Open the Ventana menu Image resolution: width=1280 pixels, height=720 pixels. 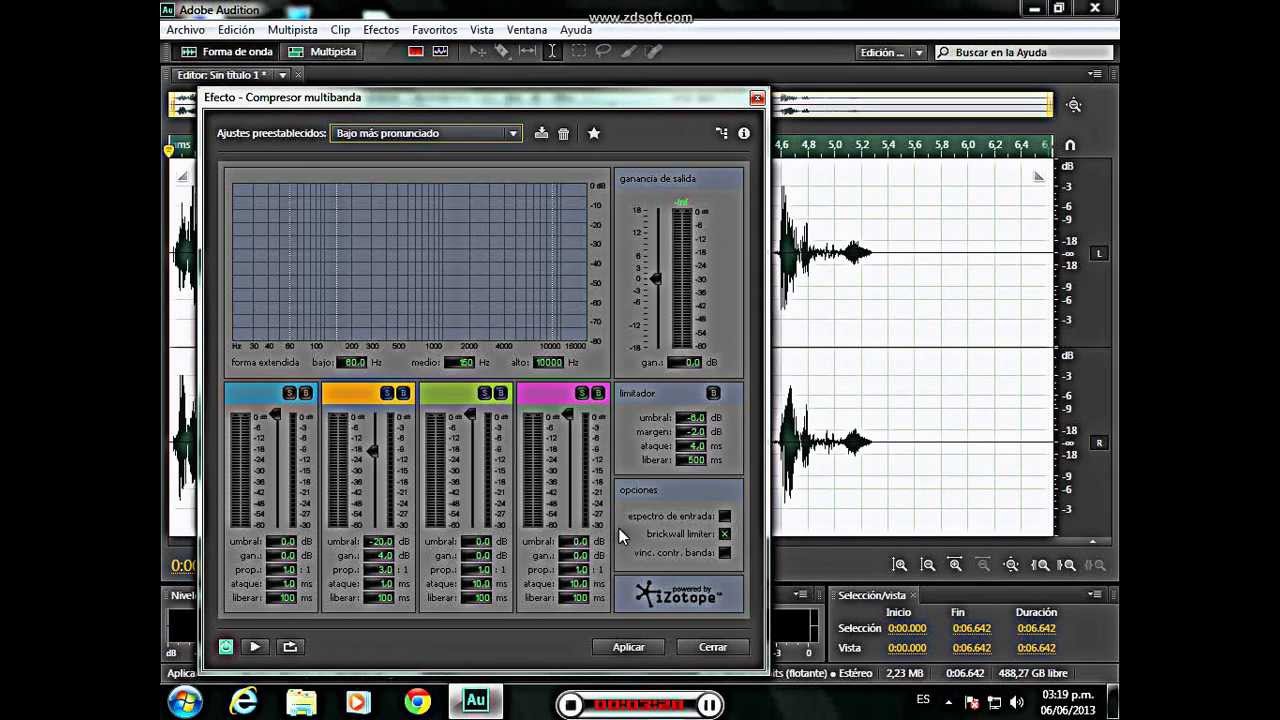tap(526, 30)
